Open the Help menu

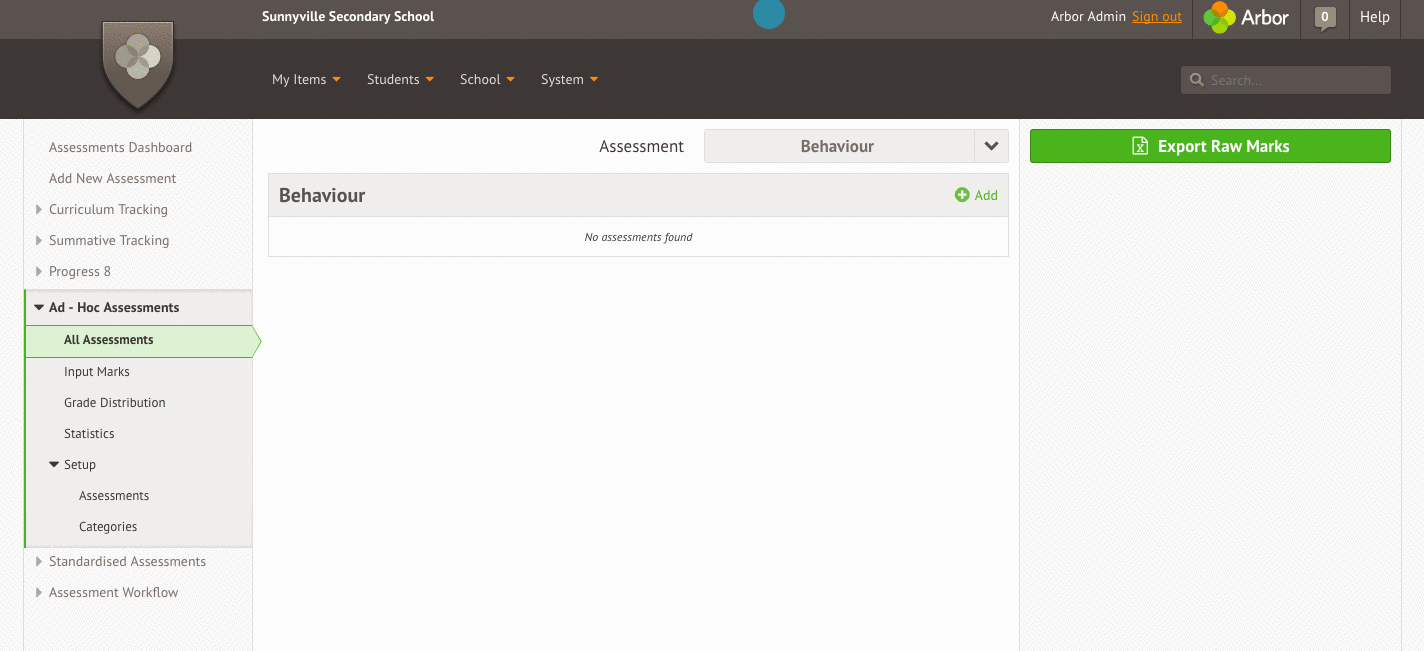click(x=1375, y=17)
